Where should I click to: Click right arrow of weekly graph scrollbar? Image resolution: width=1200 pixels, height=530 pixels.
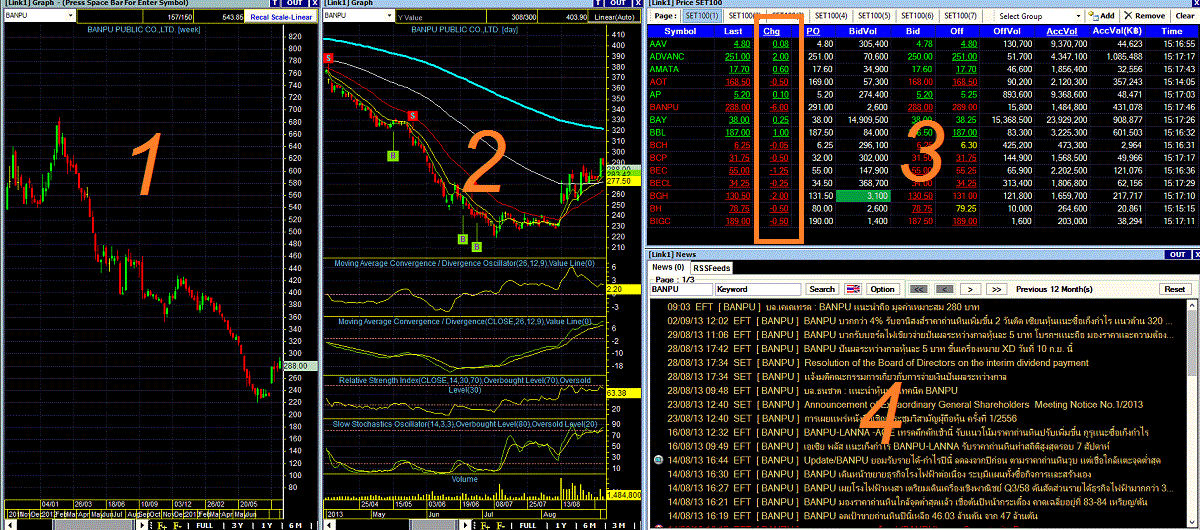click(x=141, y=525)
